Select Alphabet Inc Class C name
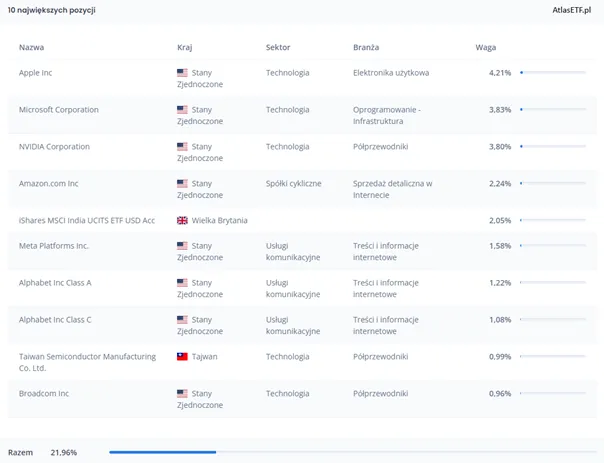Screen dimensions: 604x463 point(55,320)
